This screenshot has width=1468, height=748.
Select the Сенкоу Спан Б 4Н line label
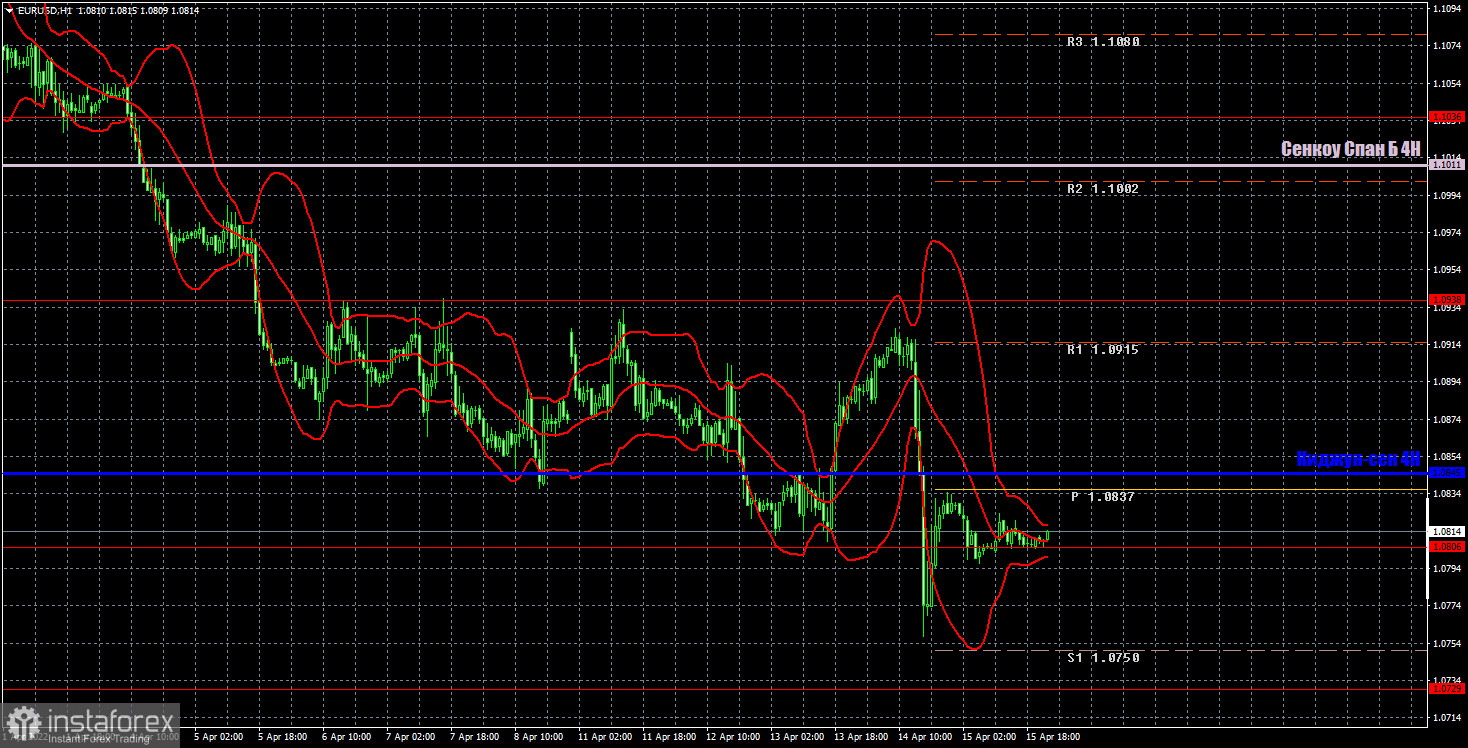(1350, 149)
